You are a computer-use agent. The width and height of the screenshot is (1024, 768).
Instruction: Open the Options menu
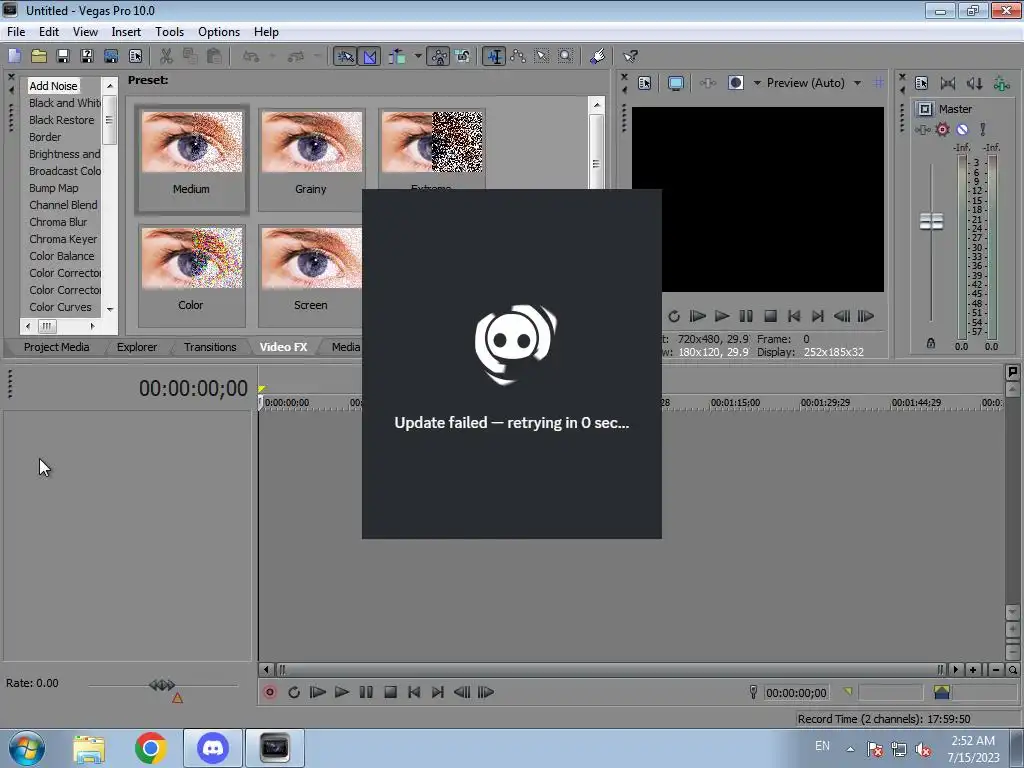(x=219, y=32)
